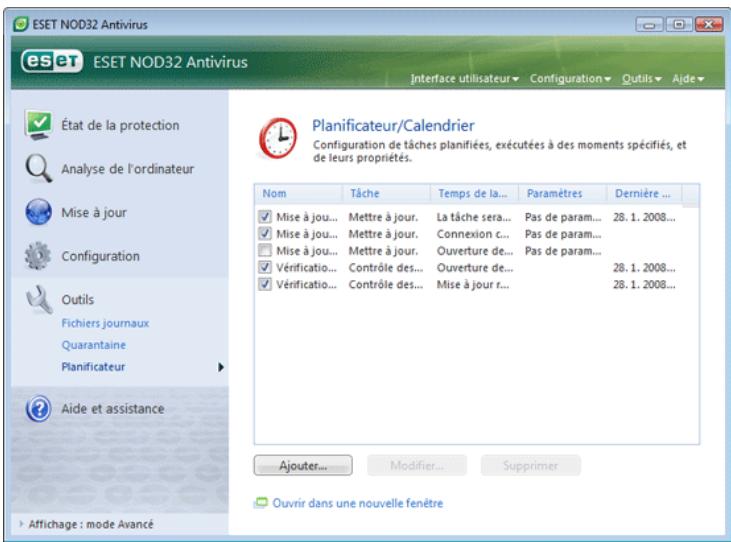Toggle the Affichage mode Avancé expander arrow
Screen dimensions: 731x542
point(21,524)
